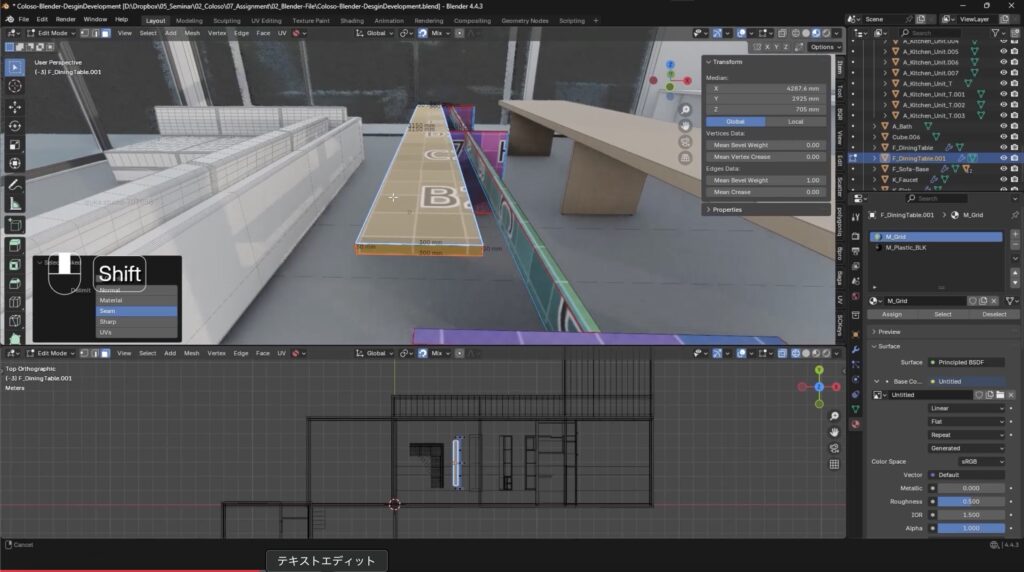Toggle X-ray in the upper viewport header
1024x572 pixels.
pyautogui.click(x=782, y=33)
